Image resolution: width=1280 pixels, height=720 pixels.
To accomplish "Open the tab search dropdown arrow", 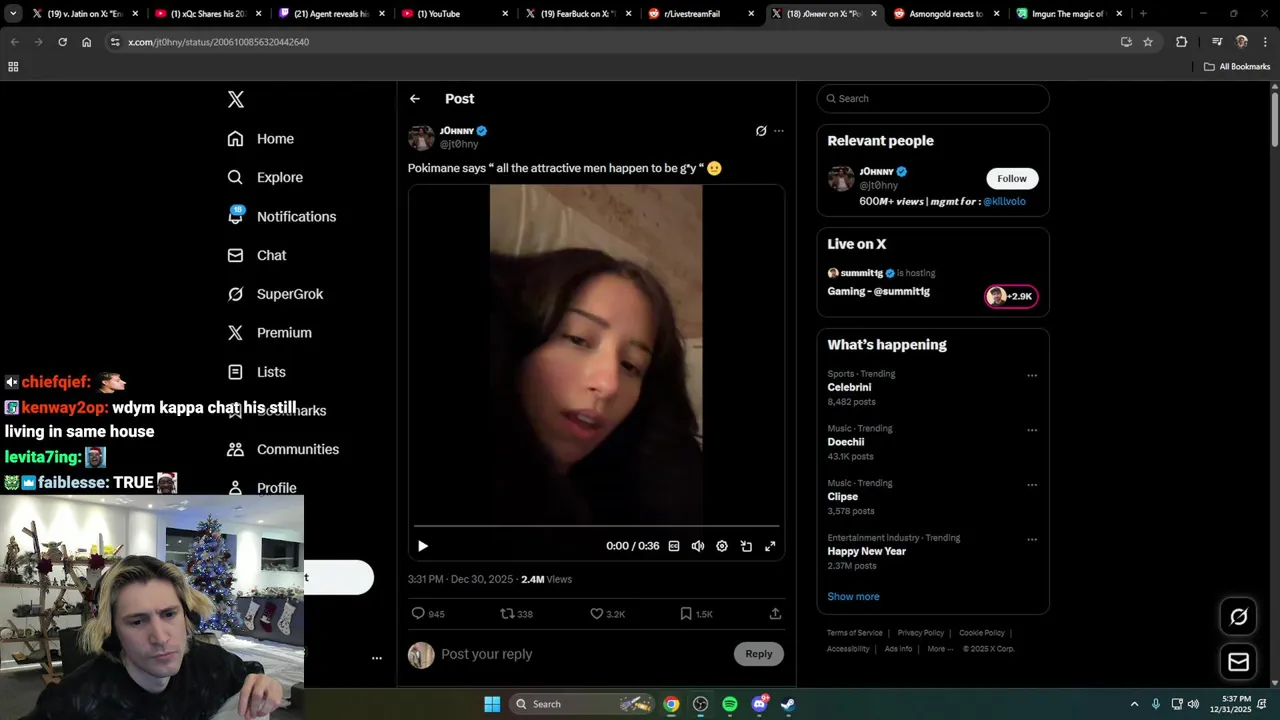I will coord(13,14).
